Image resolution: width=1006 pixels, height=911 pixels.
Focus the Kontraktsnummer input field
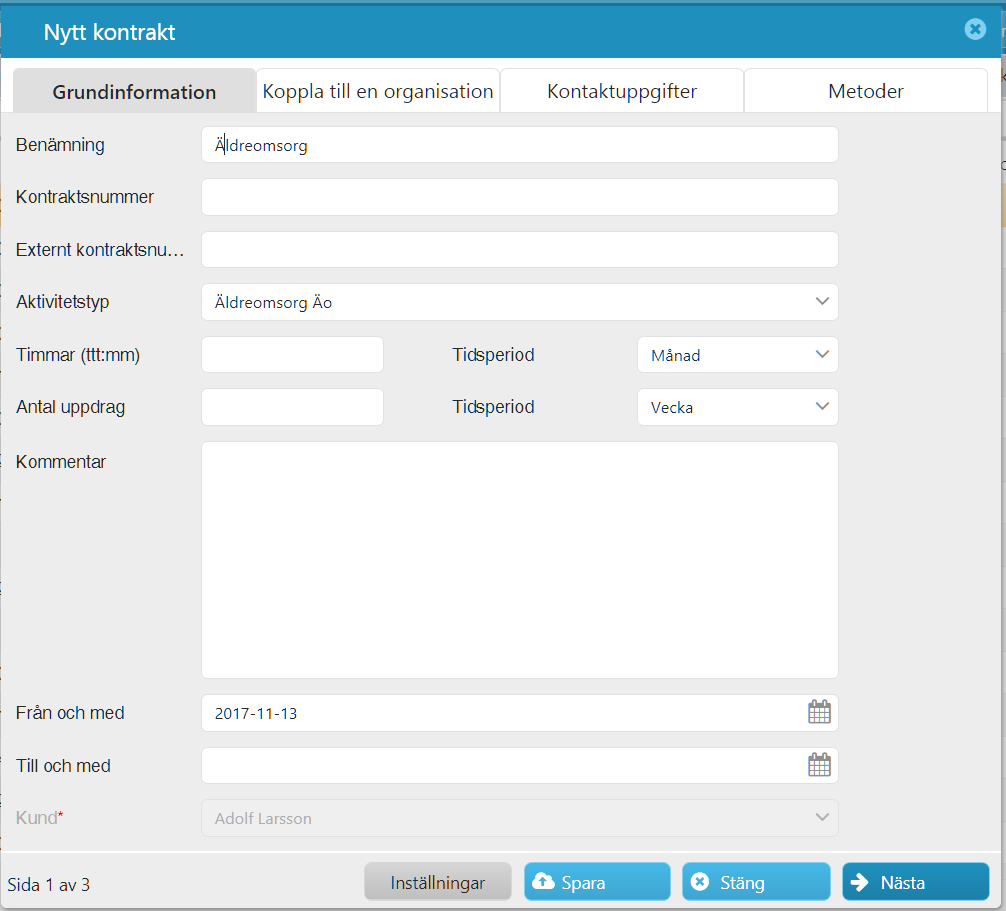tap(520, 197)
